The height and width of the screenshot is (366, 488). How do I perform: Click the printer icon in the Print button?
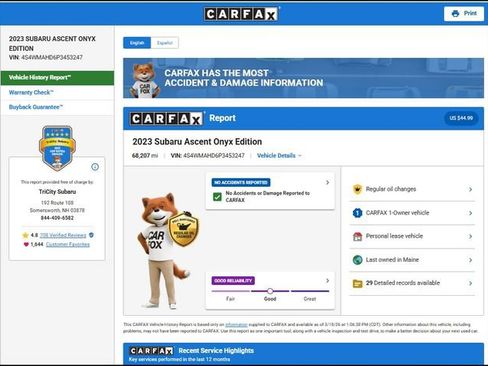pos(455,14)
